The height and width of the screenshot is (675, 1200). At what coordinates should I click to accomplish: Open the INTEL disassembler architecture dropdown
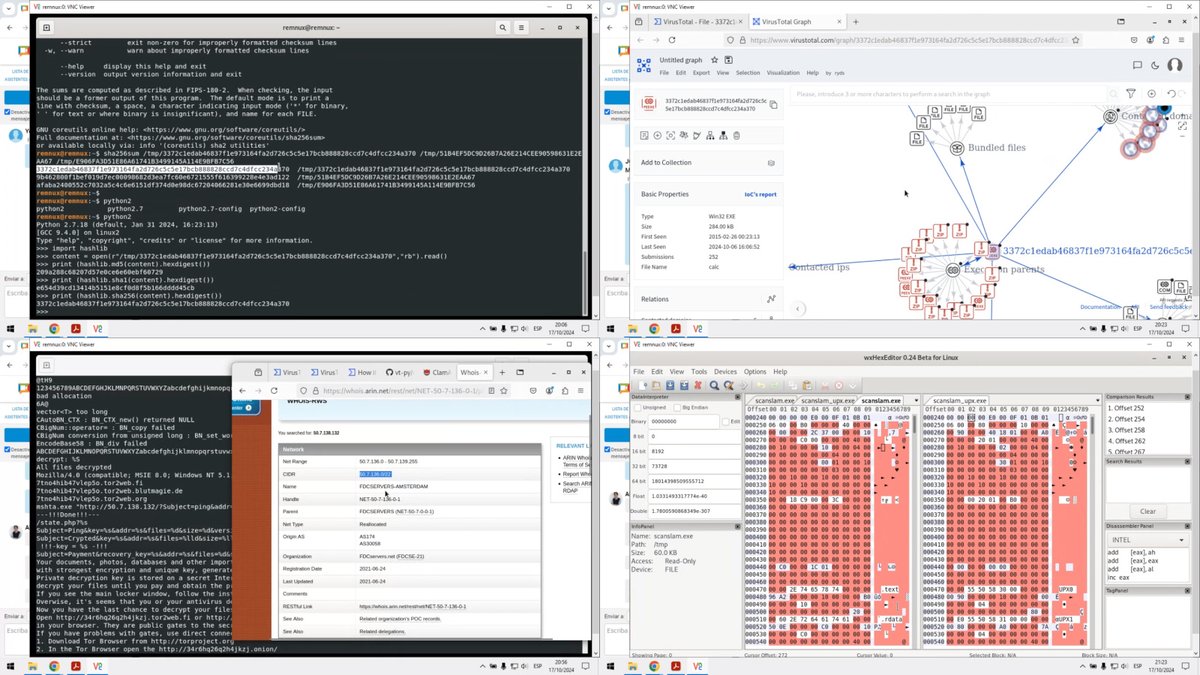[1146, 539]
